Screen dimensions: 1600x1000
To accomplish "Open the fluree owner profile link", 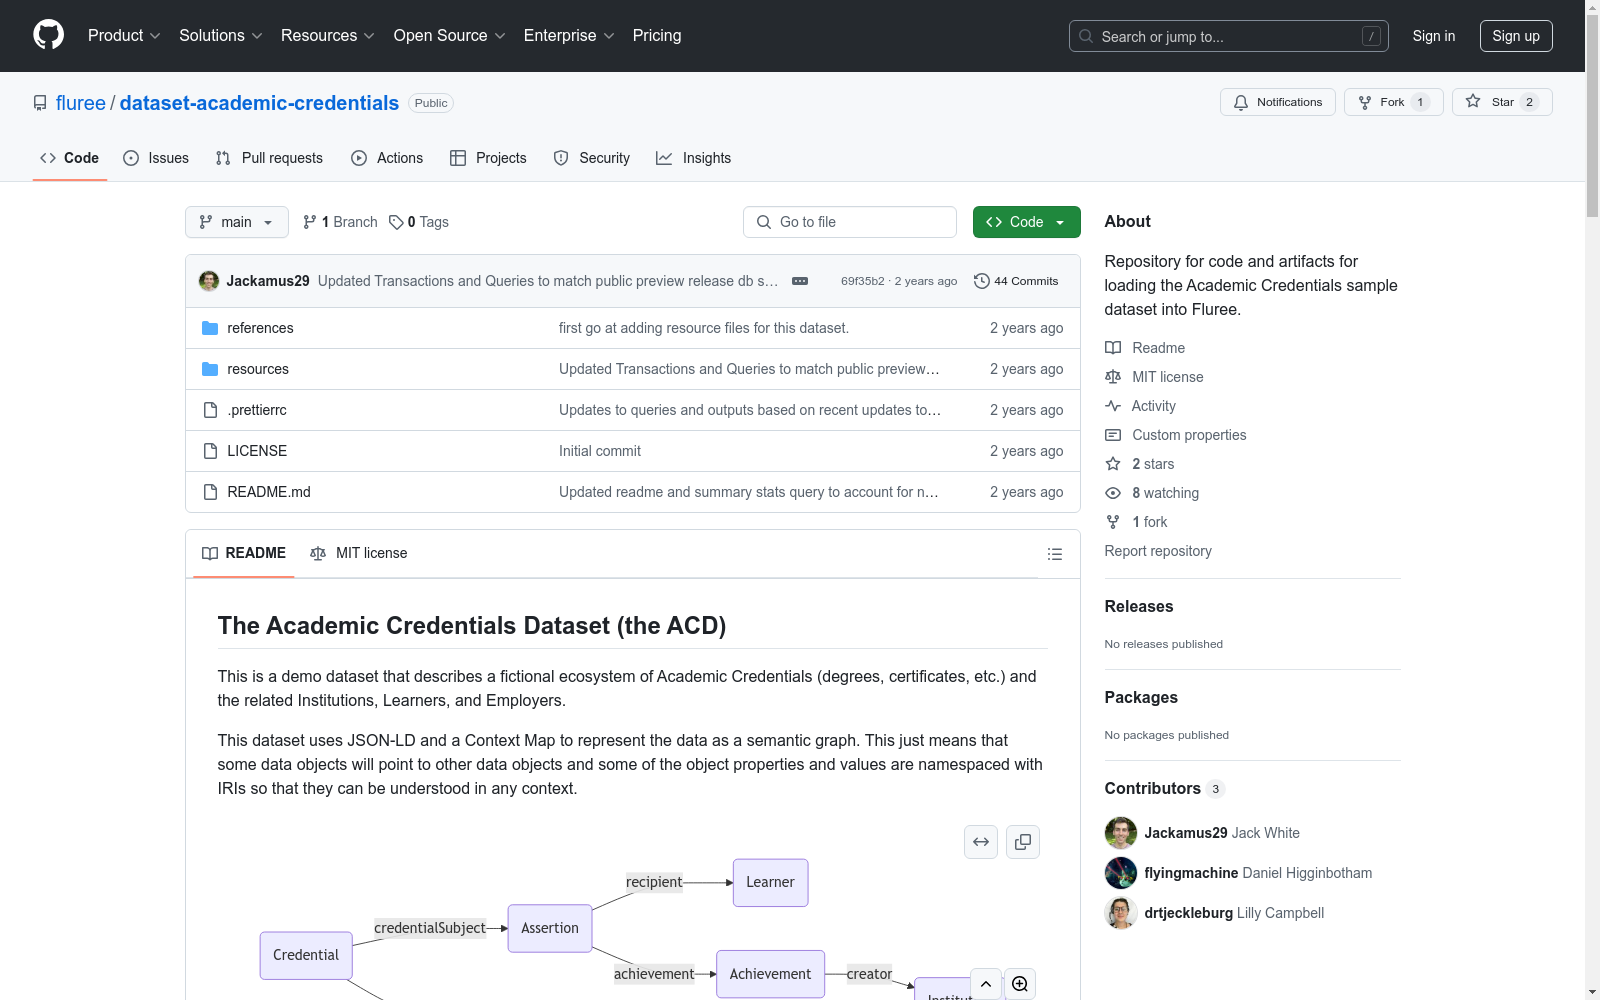I will [81, 103].
